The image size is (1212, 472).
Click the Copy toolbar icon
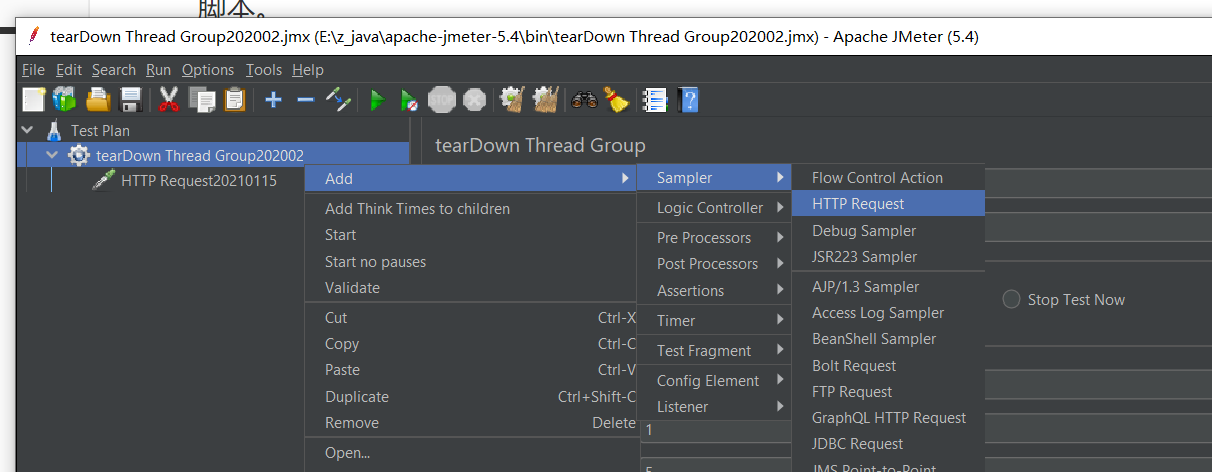(x=202, y=99)
